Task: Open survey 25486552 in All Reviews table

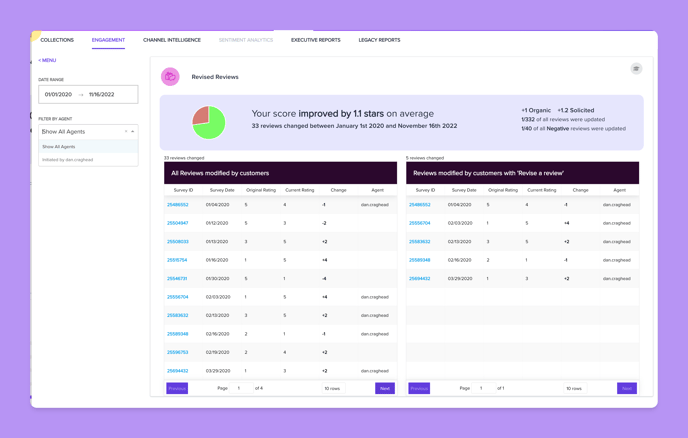Action: pyautogui.click(x=178, y=205)
